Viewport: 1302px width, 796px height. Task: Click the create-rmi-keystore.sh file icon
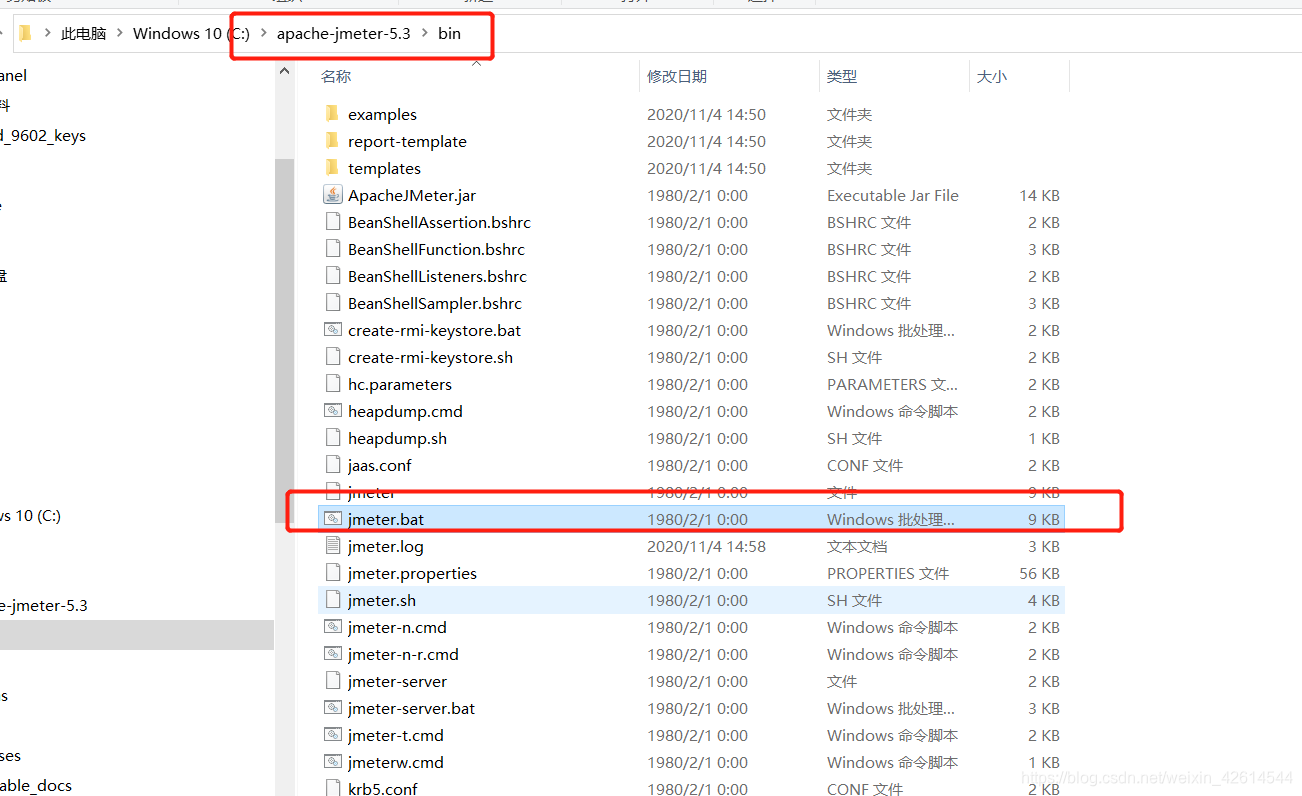point(332,357)
